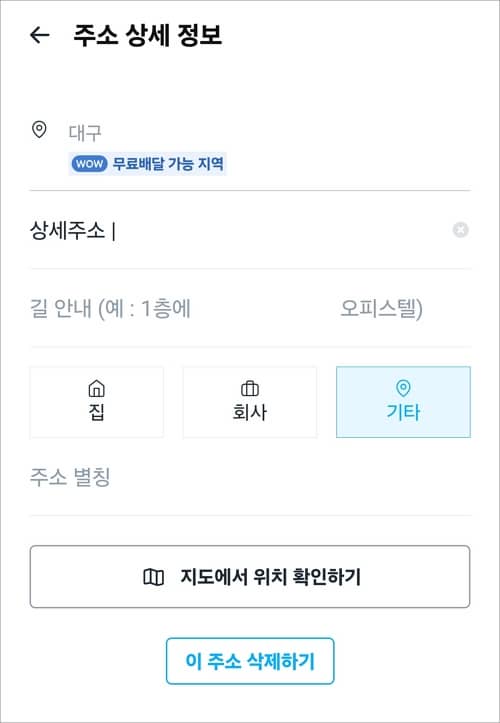Image resolution: width=500 pixels, height=723 pixels.
Task: Click the 주소 별칭 nickname field
Action: (250, 478)
